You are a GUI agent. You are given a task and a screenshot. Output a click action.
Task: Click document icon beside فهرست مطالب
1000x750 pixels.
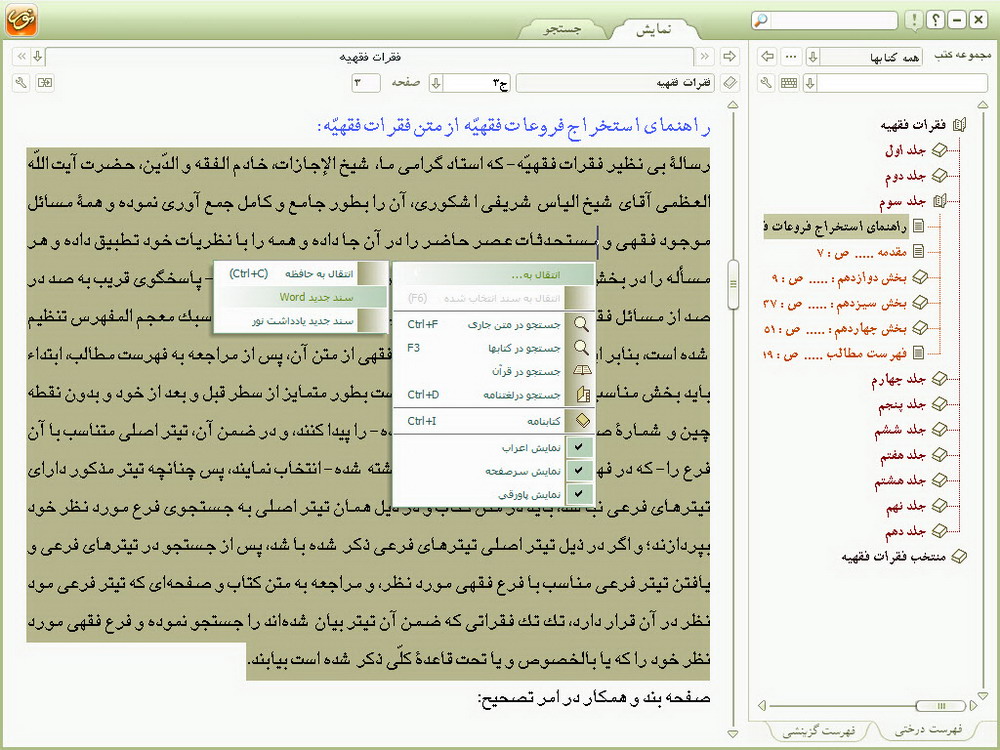pyautogui.click(x=918, y=353)
